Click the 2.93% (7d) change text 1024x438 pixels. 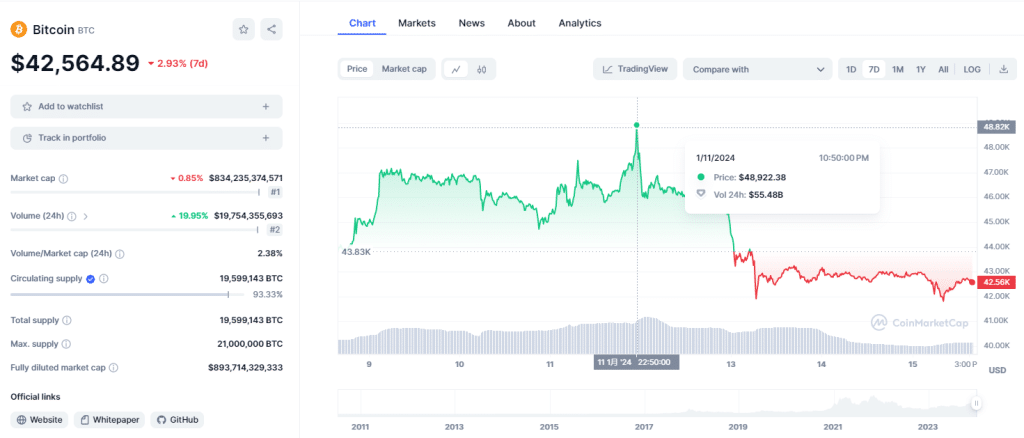[178, 63]
